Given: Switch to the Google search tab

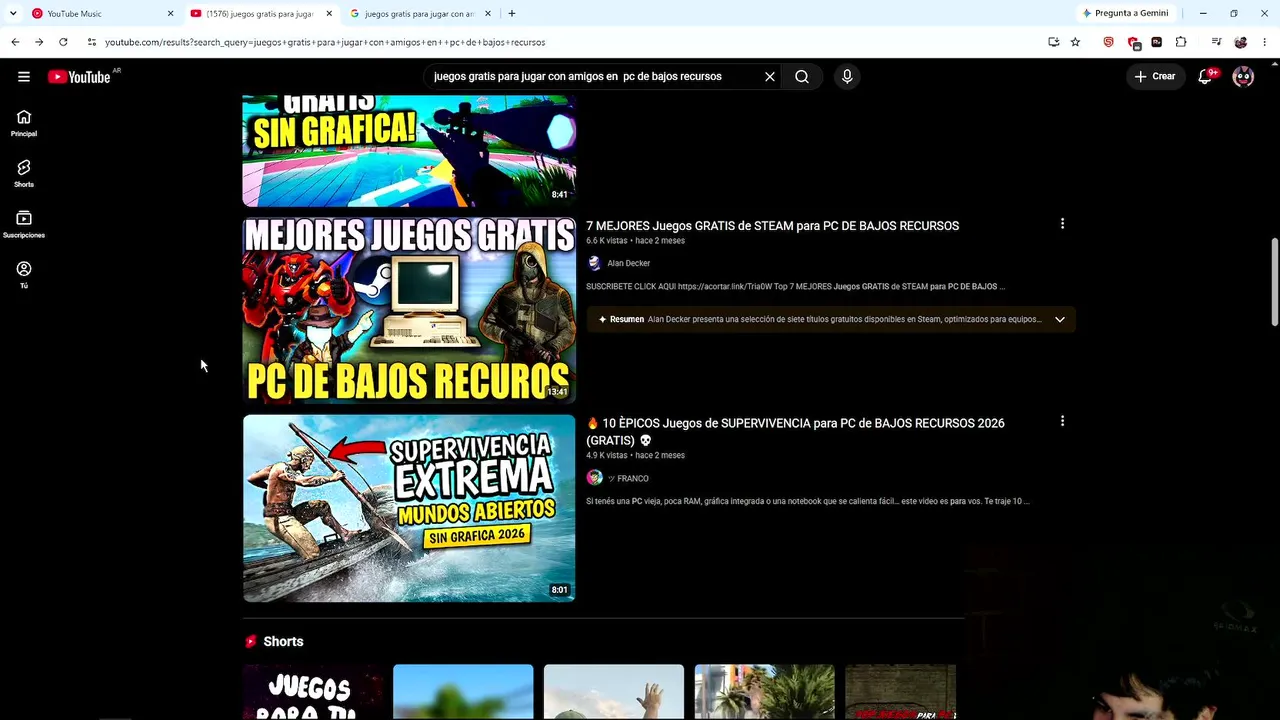Looking at the screenshot, I should [419, 14].
